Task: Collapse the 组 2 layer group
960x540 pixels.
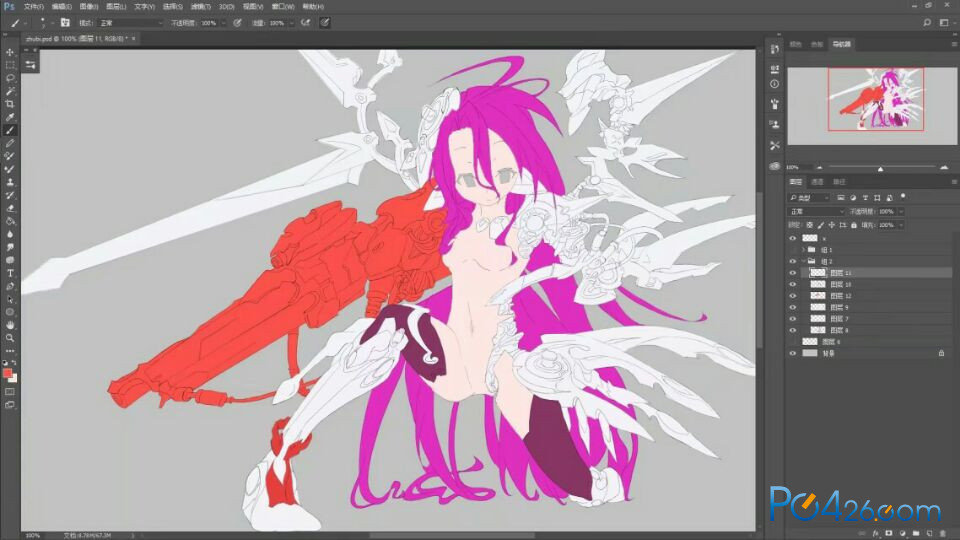Action: coord(803,261)
